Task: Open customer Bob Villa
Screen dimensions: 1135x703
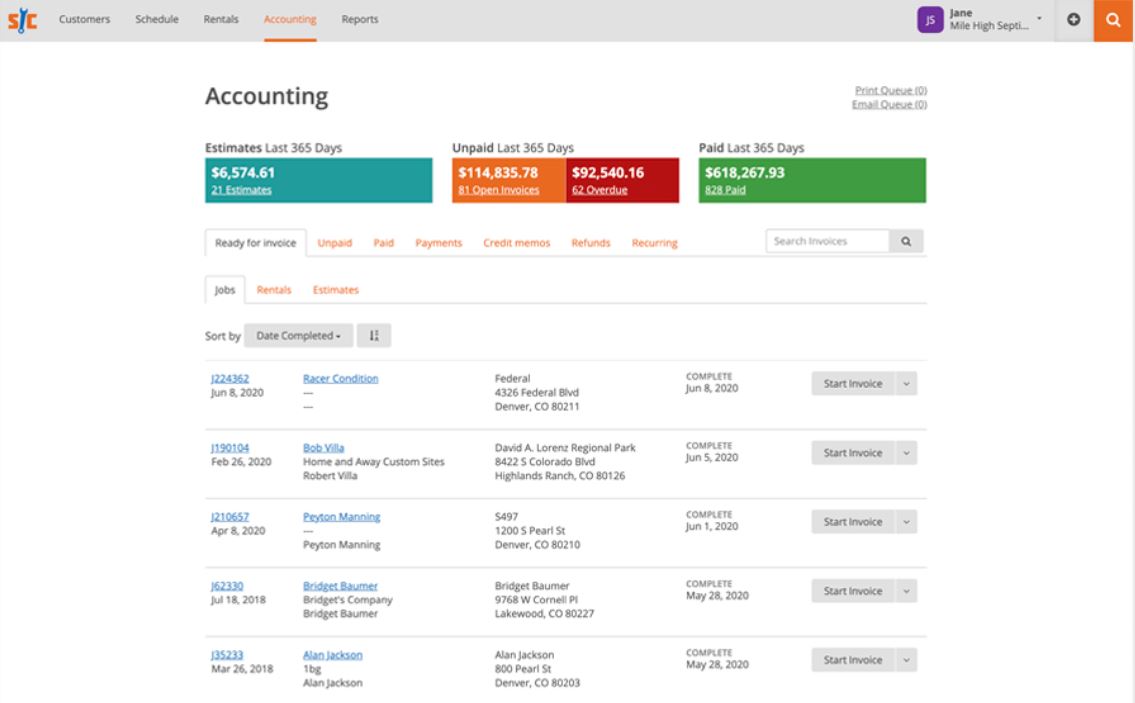Action: [324, 447]
